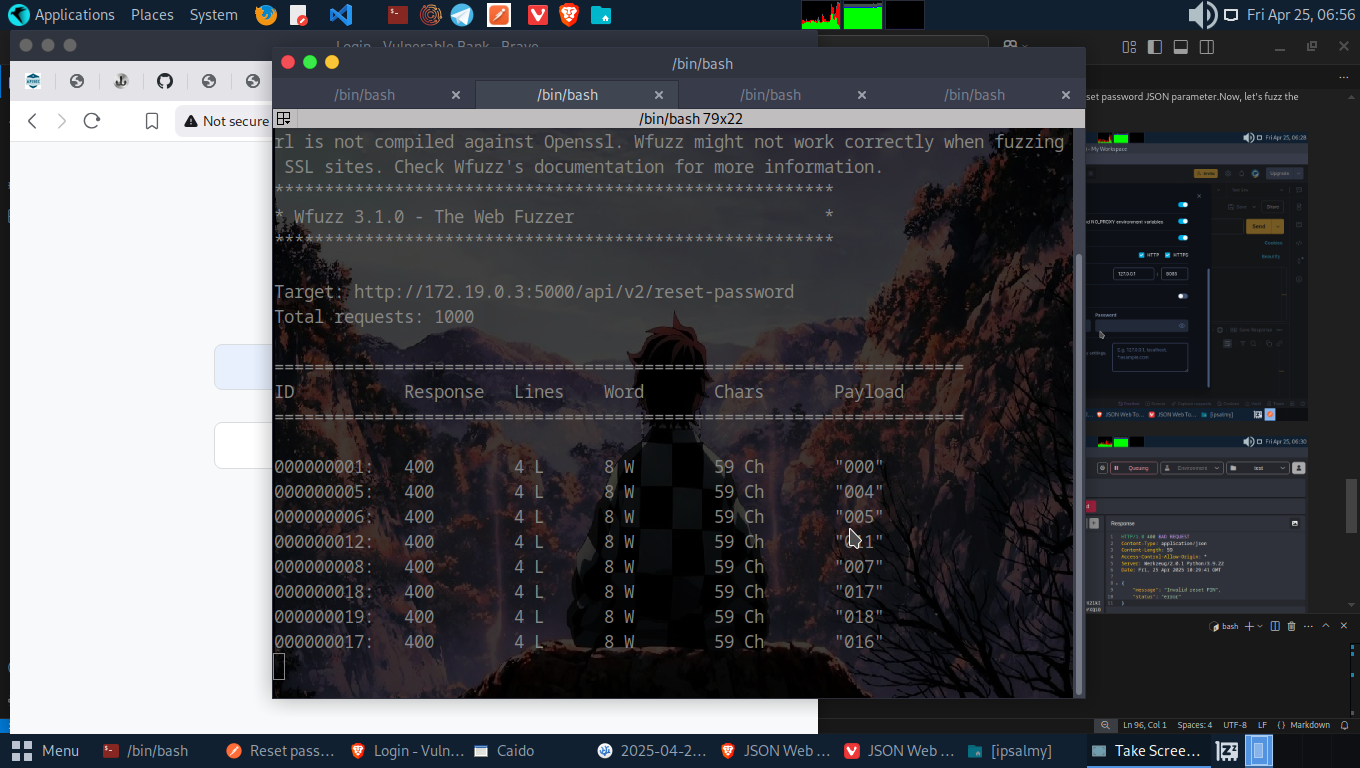Open the taskbar Menu button

tap(46, 751)
